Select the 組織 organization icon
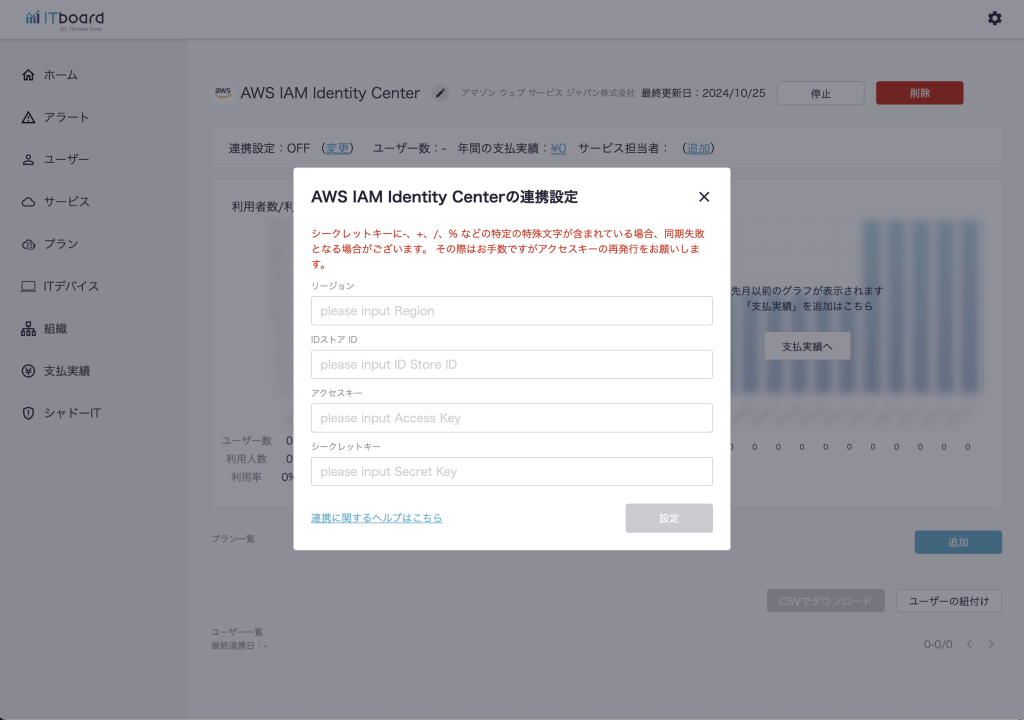The width and height of the screenshot is (1024, 720). (28, 329)
